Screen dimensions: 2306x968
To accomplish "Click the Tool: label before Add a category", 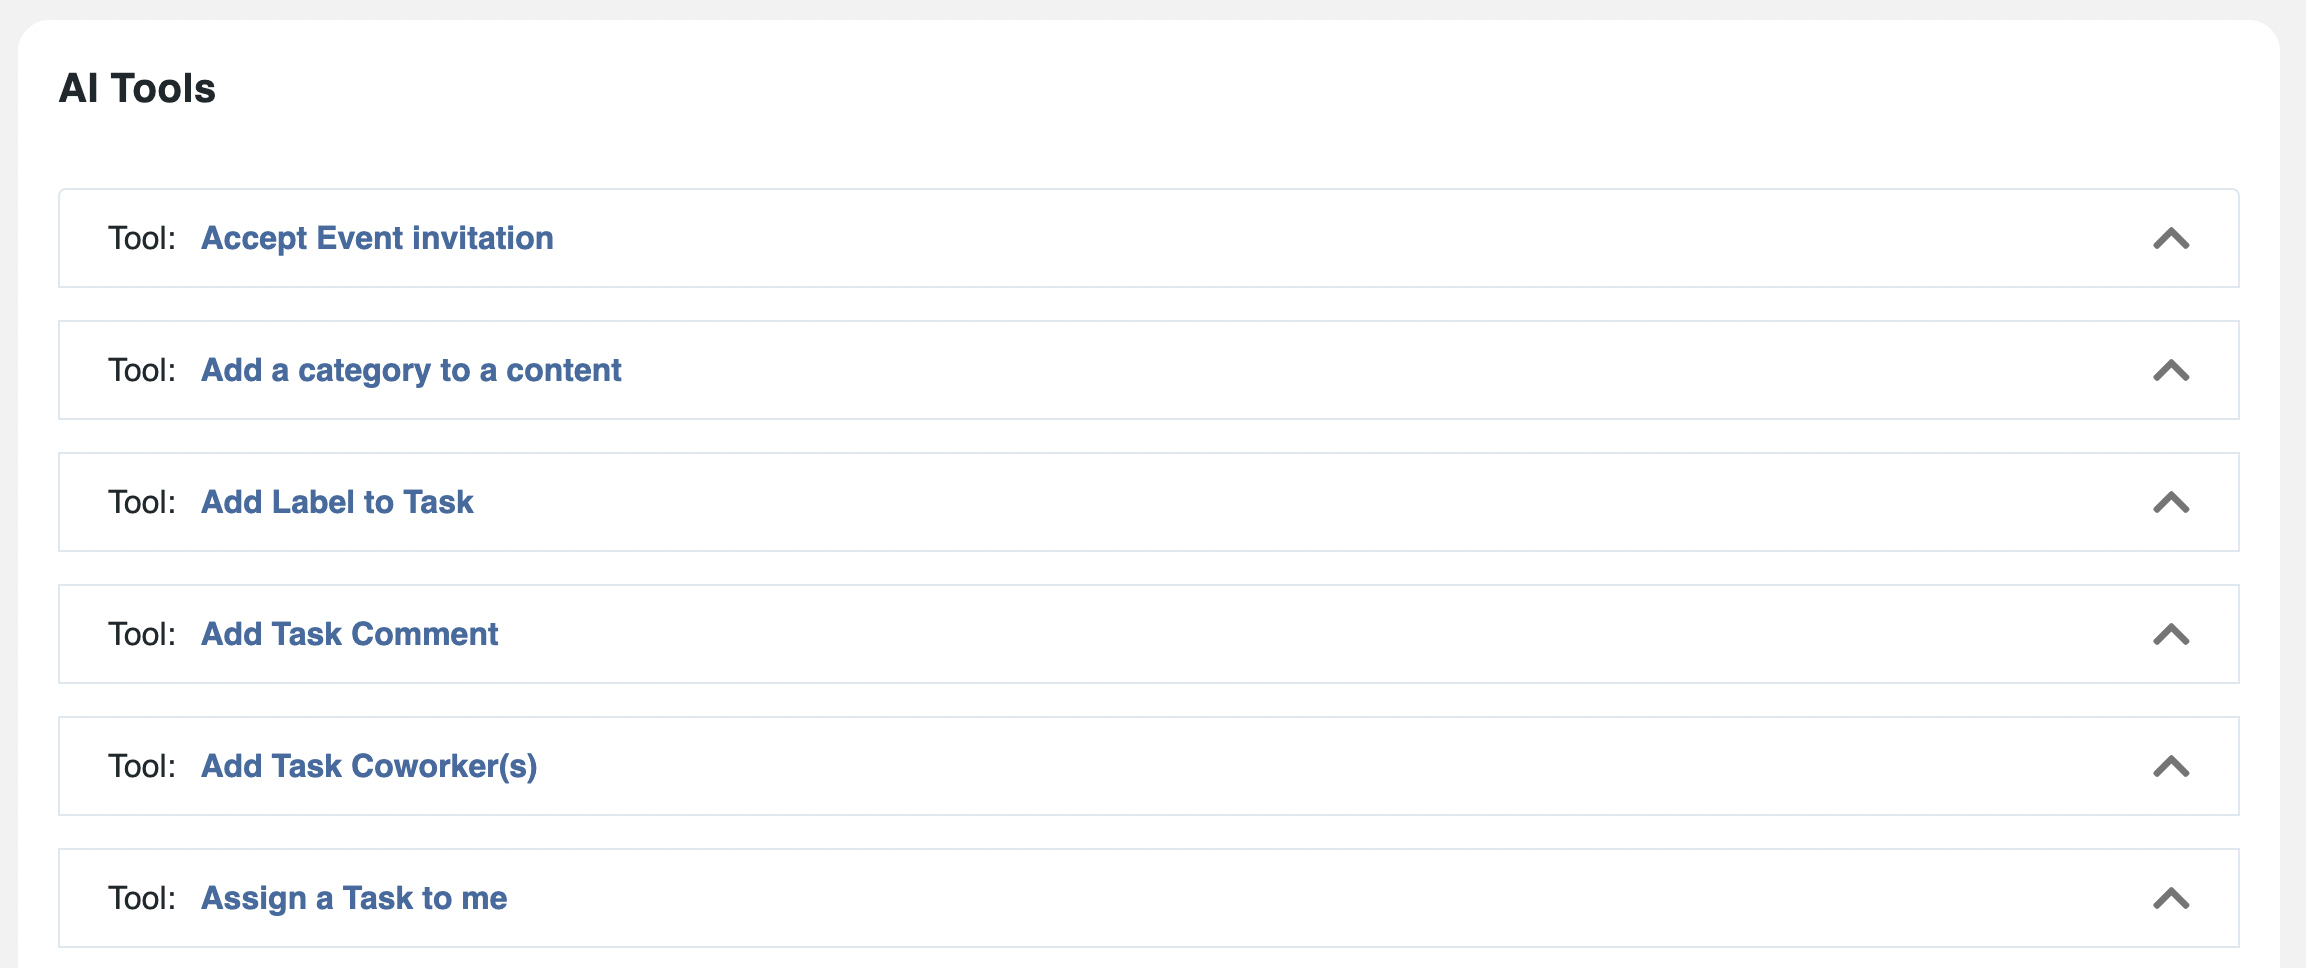I will coord(142,370).
